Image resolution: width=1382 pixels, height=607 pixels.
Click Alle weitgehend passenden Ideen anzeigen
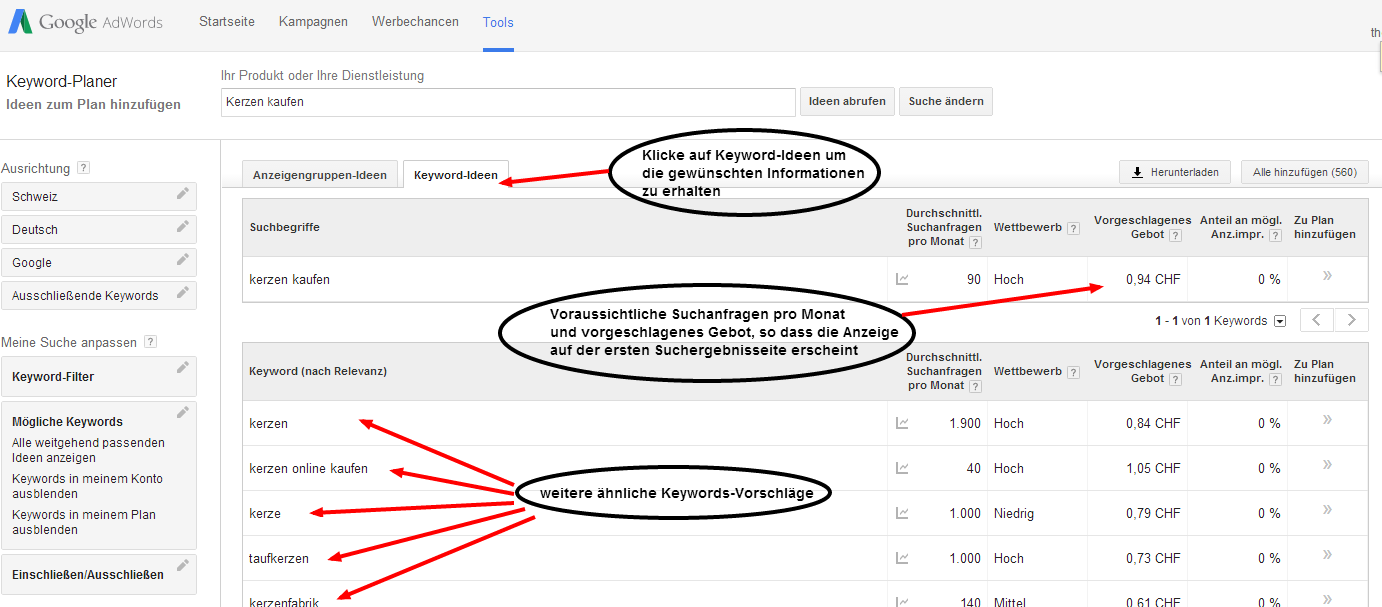click(x=88, y=450)
